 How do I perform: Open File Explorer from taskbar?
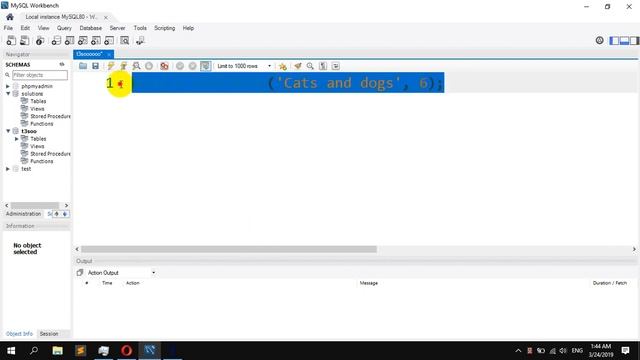coord(58,351)
